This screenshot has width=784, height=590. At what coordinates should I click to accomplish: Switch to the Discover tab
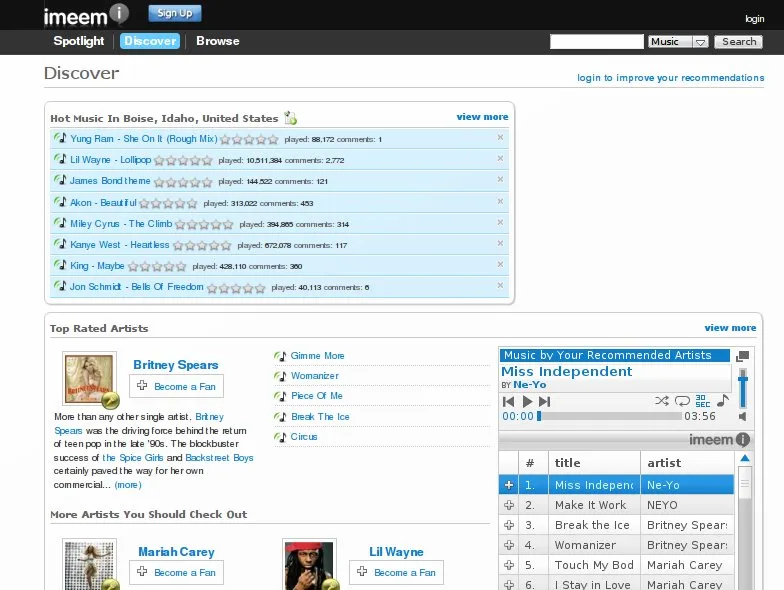150,41
